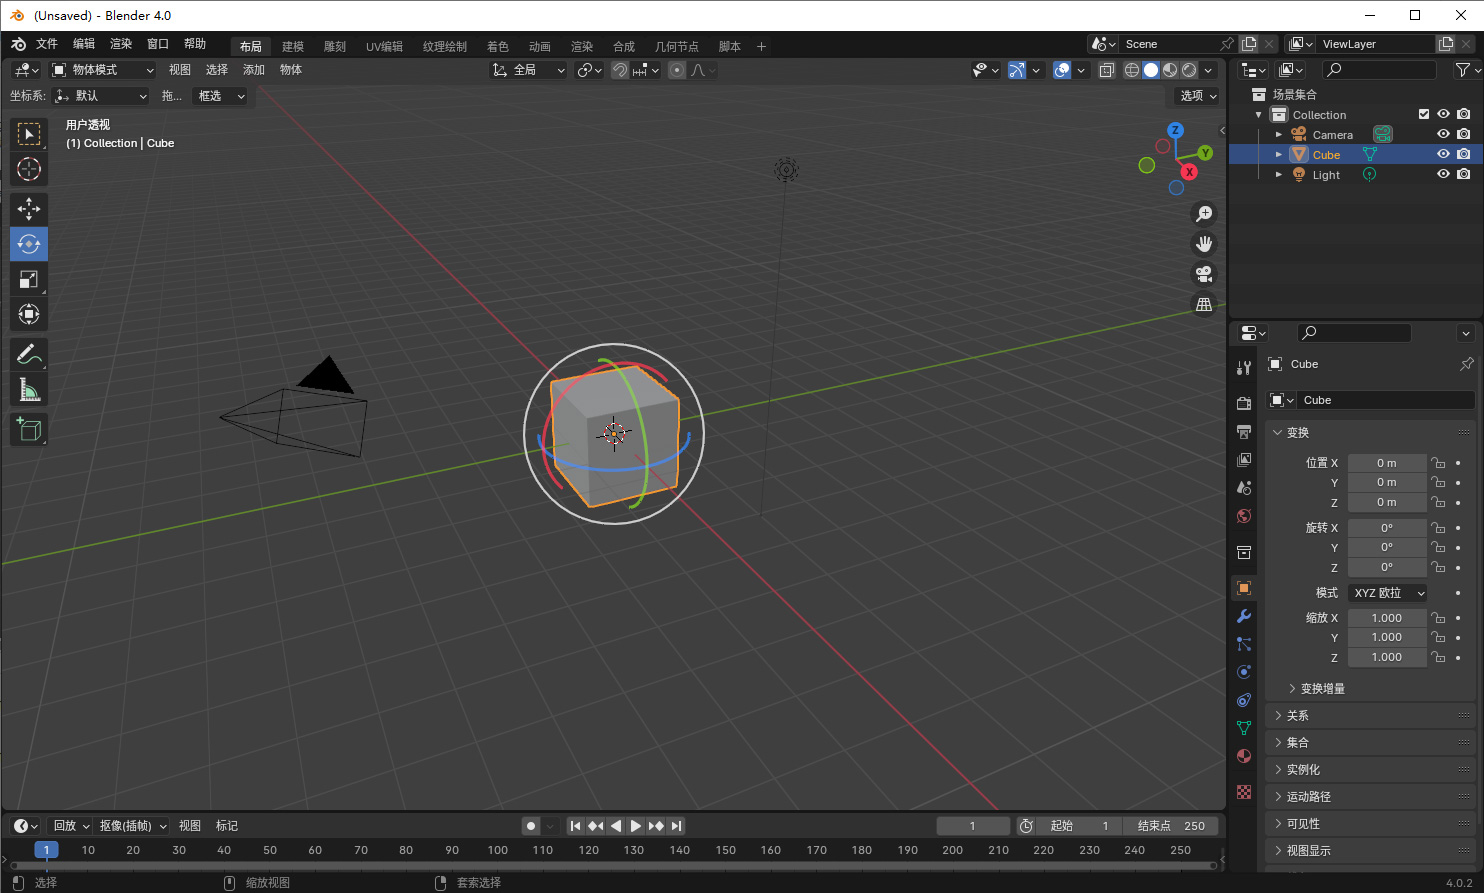Click the pan view hand icon
1484x893 pixels.
[1204, 244]
